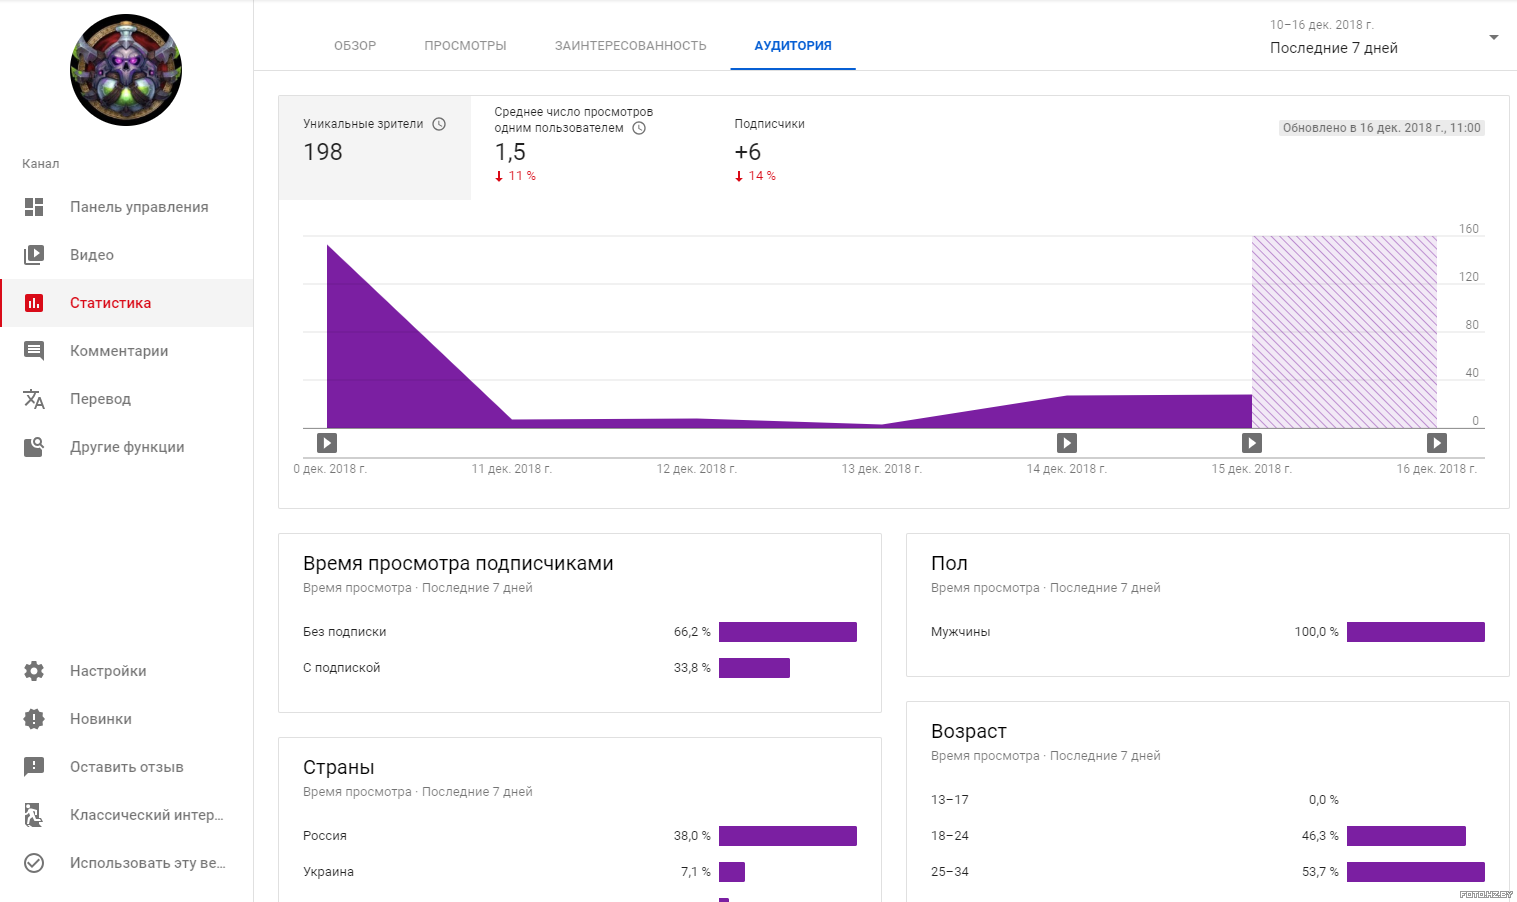Click the Классический интерфейс exit icon
1517x902 pixels.
point(34,815)
